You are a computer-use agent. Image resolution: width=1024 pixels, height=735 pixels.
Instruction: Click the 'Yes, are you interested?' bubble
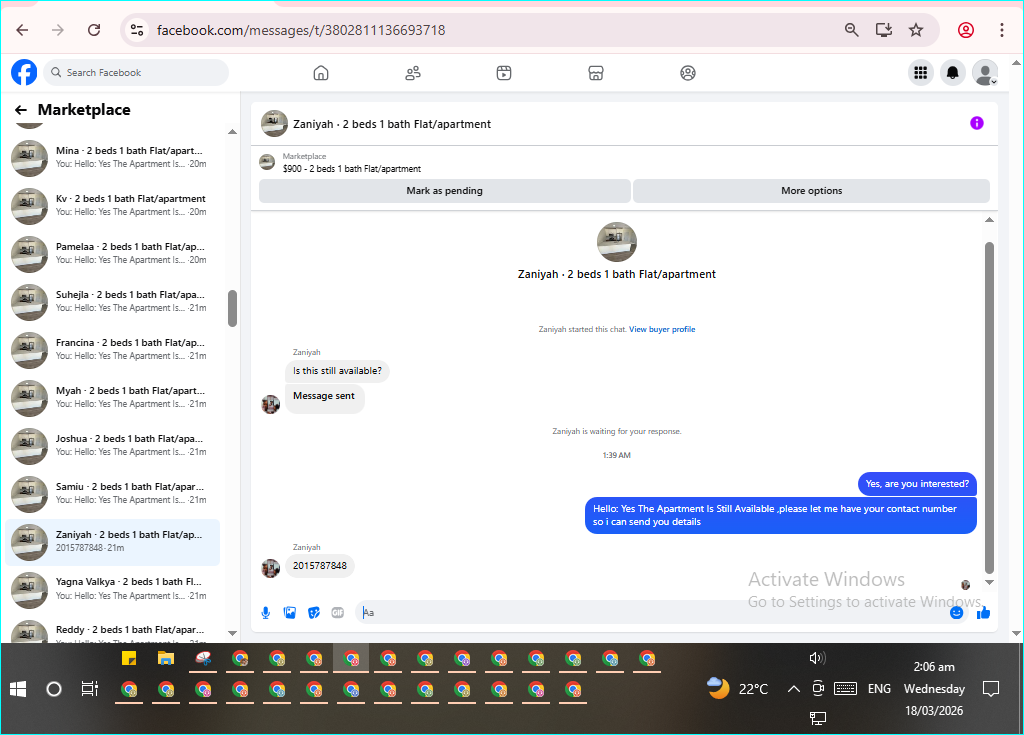tap(917, 484)
